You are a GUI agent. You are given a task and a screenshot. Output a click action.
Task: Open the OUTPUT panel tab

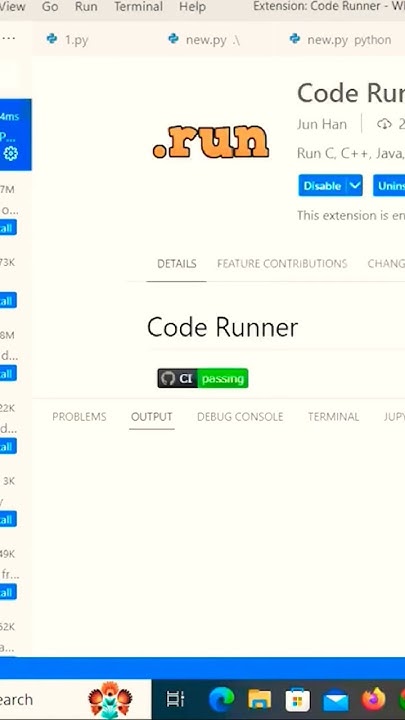pyautogui.click(x=152, y=416)
